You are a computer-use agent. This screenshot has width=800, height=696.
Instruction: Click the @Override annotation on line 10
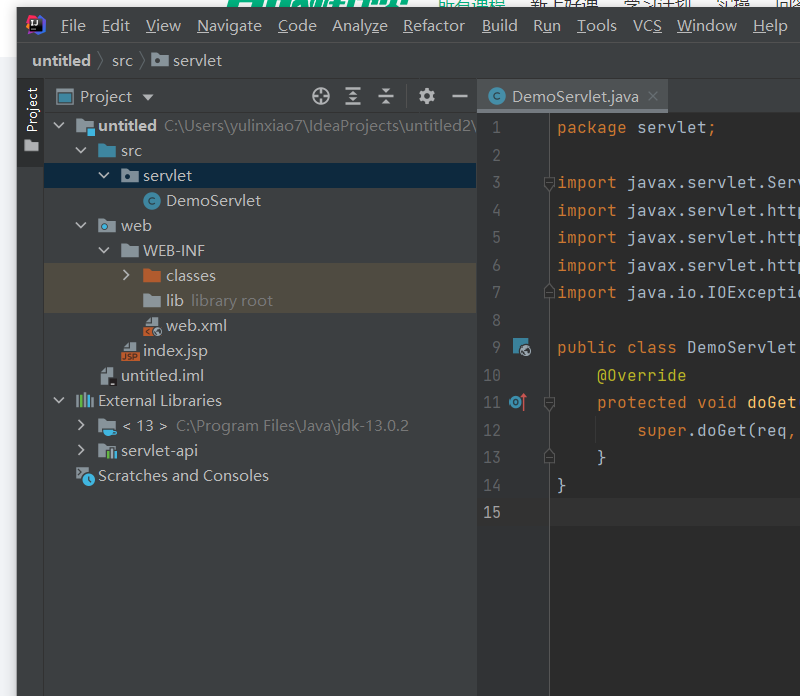(x=641, y=376)
